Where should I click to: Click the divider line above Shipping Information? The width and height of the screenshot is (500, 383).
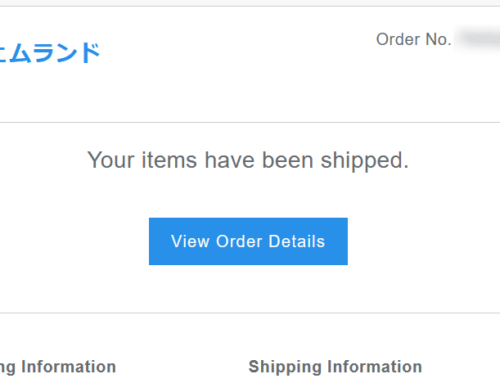click(x=250, y=313)
